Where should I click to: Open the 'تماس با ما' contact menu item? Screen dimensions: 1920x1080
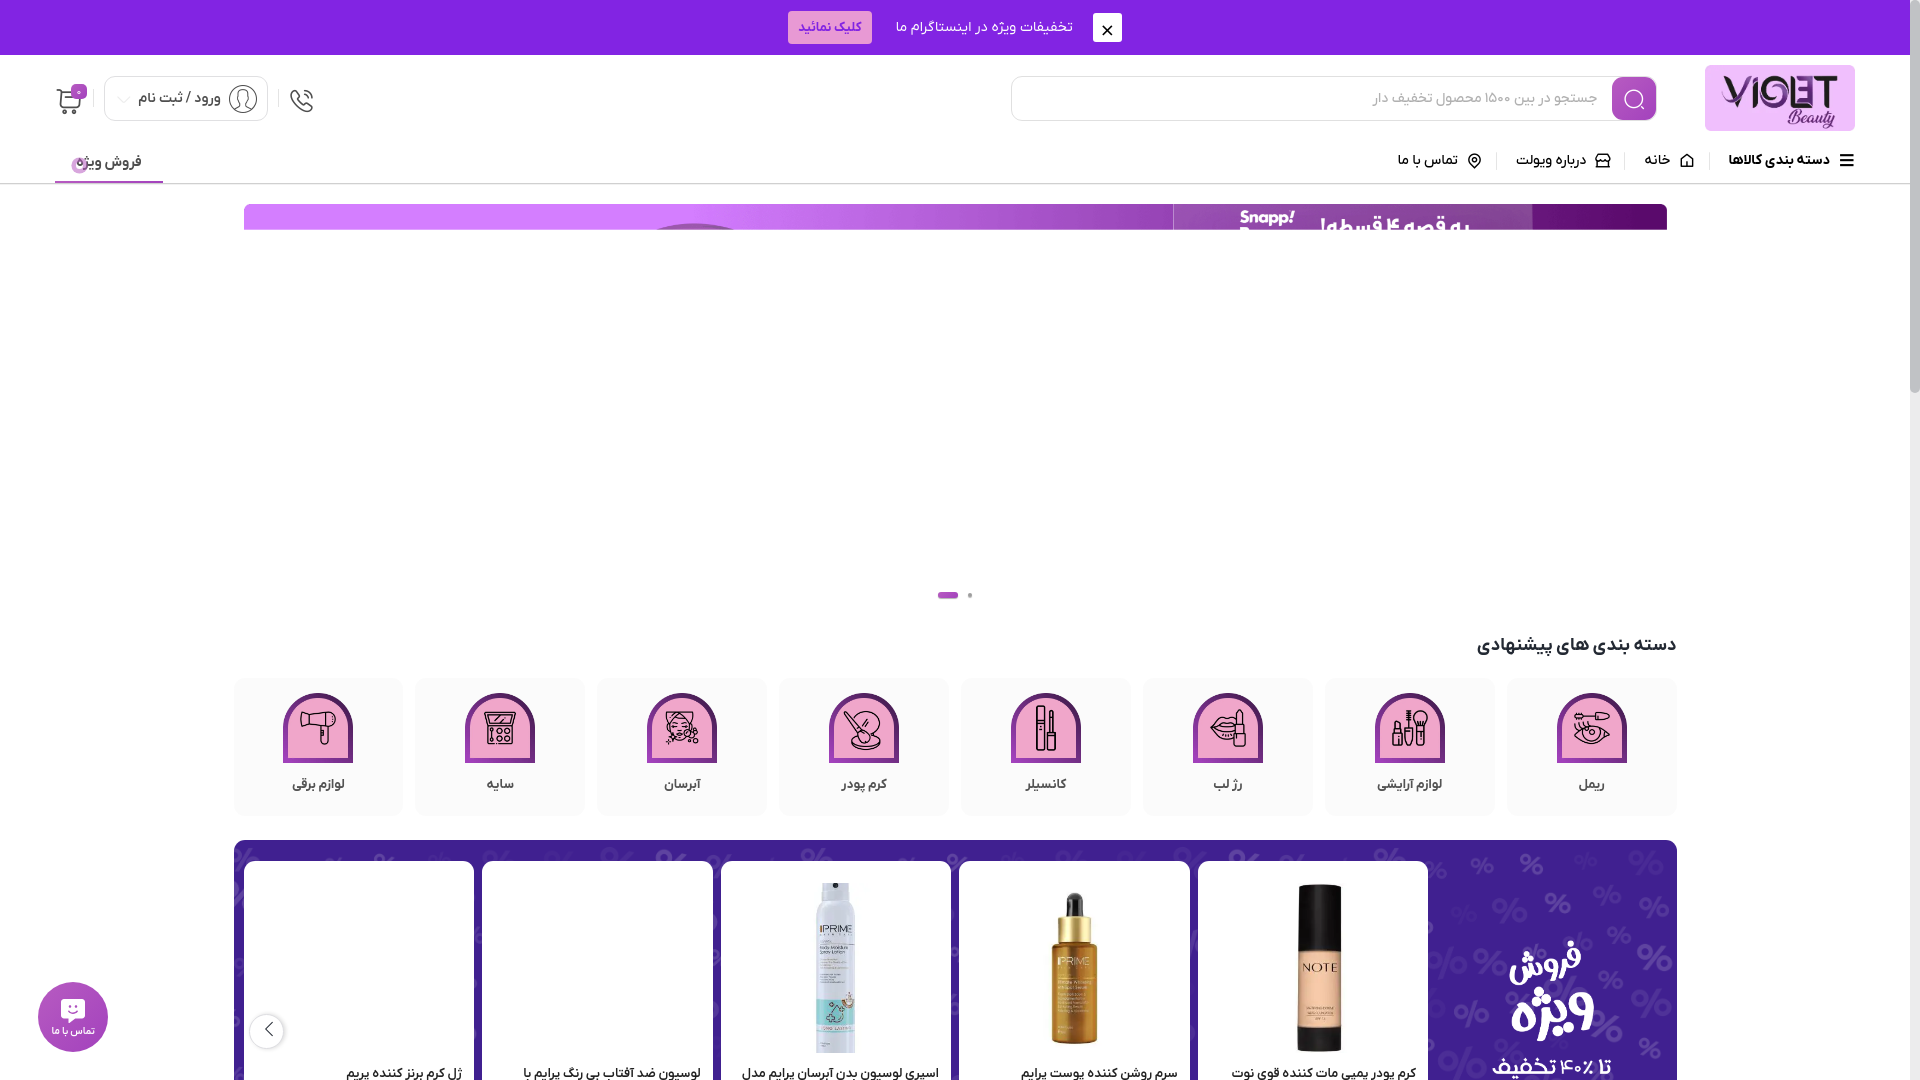pyautogui.click(x=1439, y=161)
